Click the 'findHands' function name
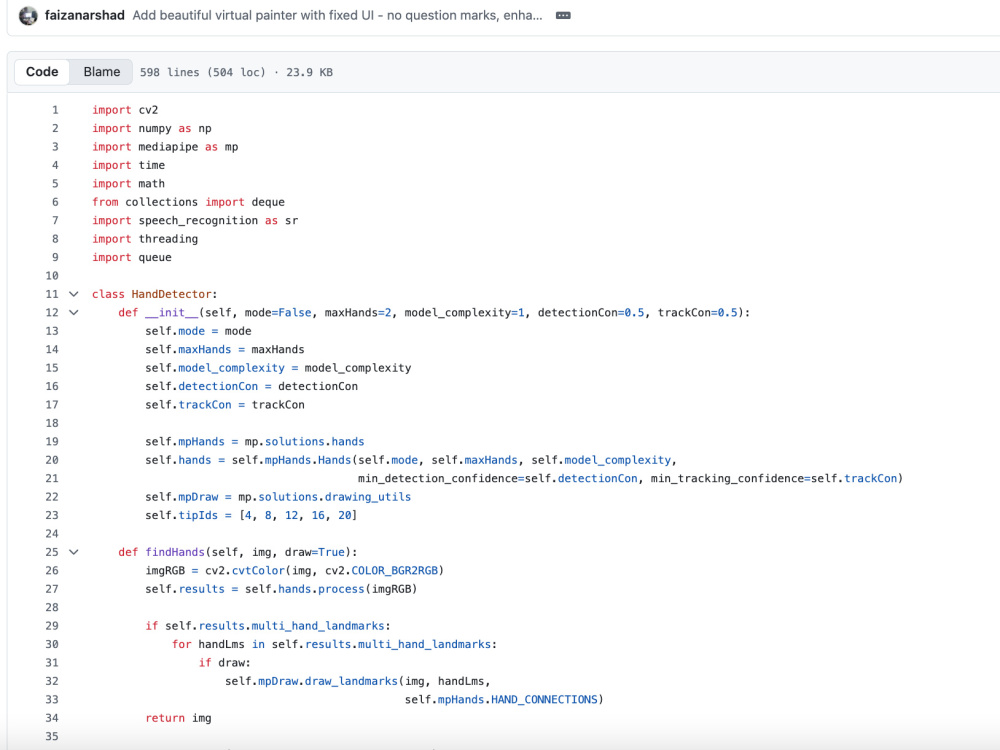 [x=175, y=552]
